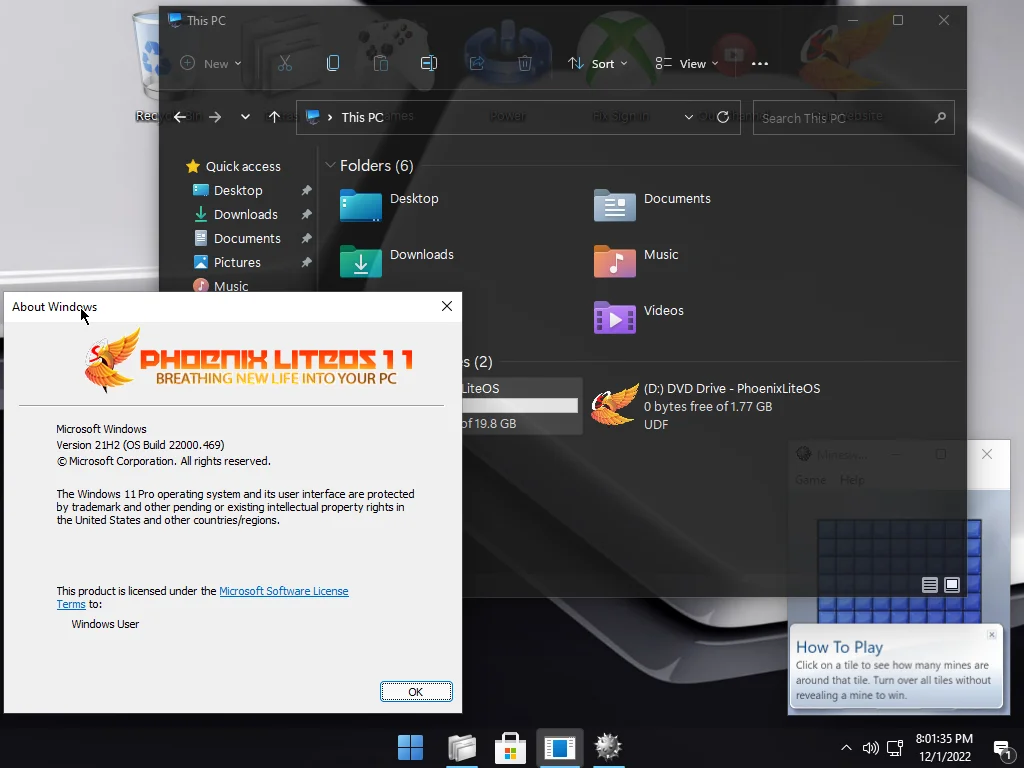This screenshot has width=1024, height=768.
Task: Switch to large icons view layout icon
Action: [952, 584]
